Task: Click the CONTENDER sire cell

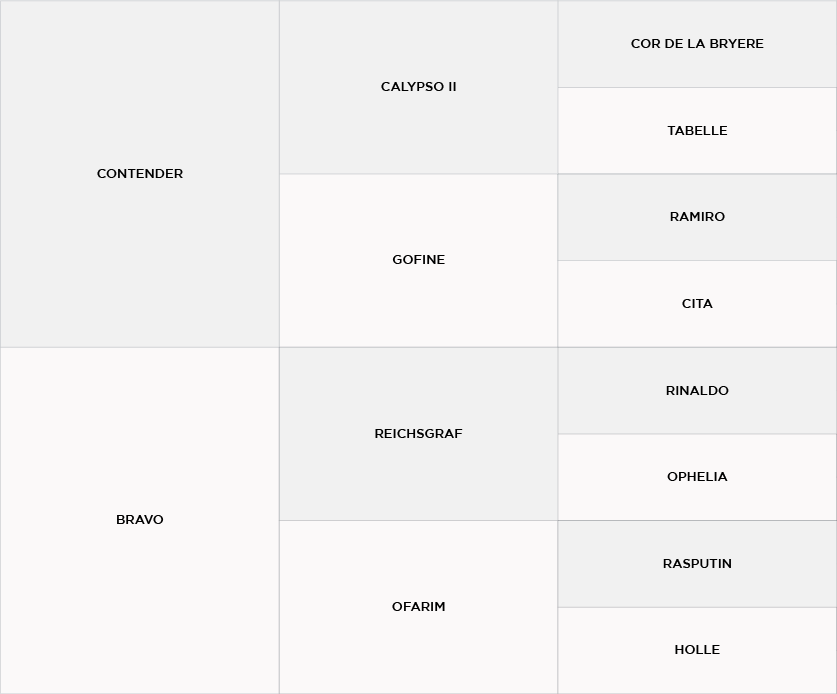Action: (x=140, y=174)
